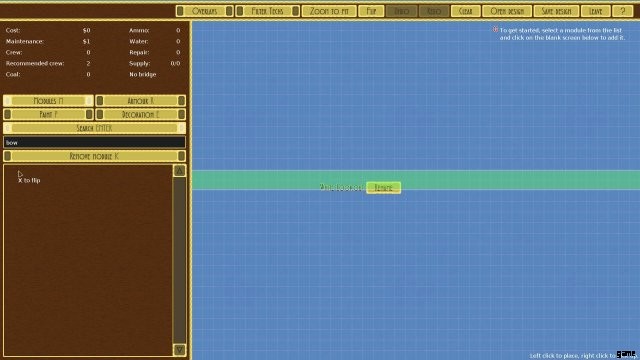Viewport: 640px width, 360px height.
Task: Switch to the Modules tab
Action: pos(48,100)
